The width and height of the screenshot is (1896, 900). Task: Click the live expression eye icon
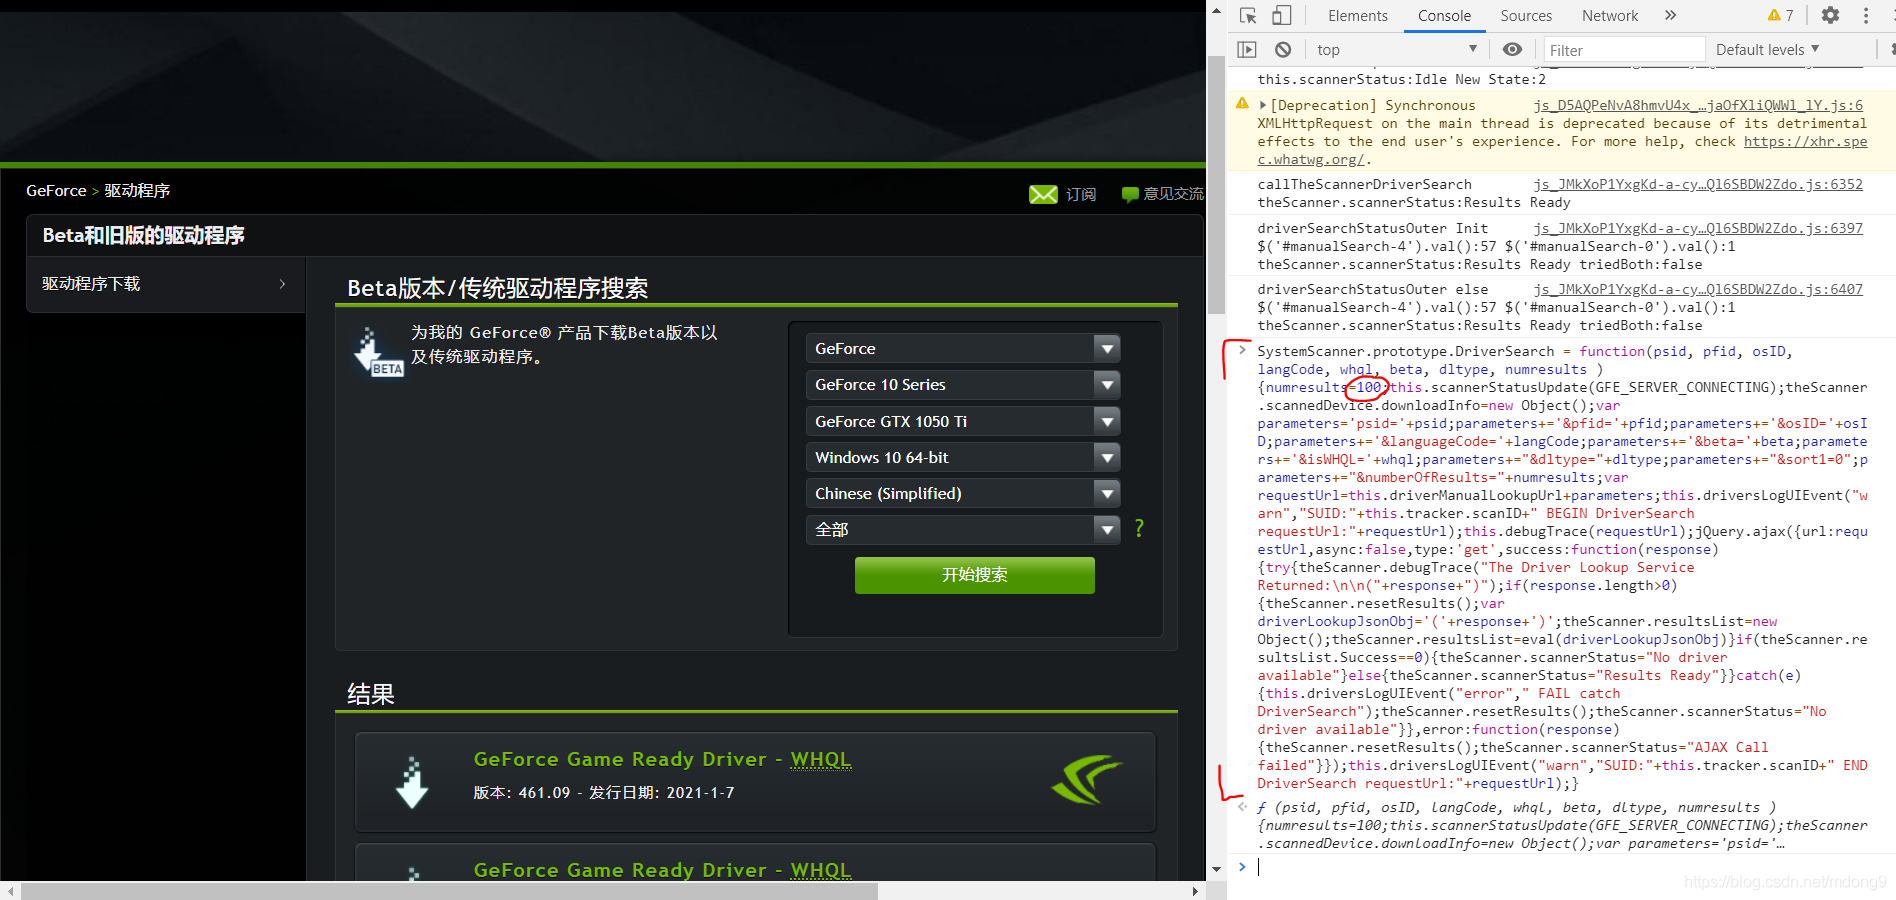coord(1512,50)
